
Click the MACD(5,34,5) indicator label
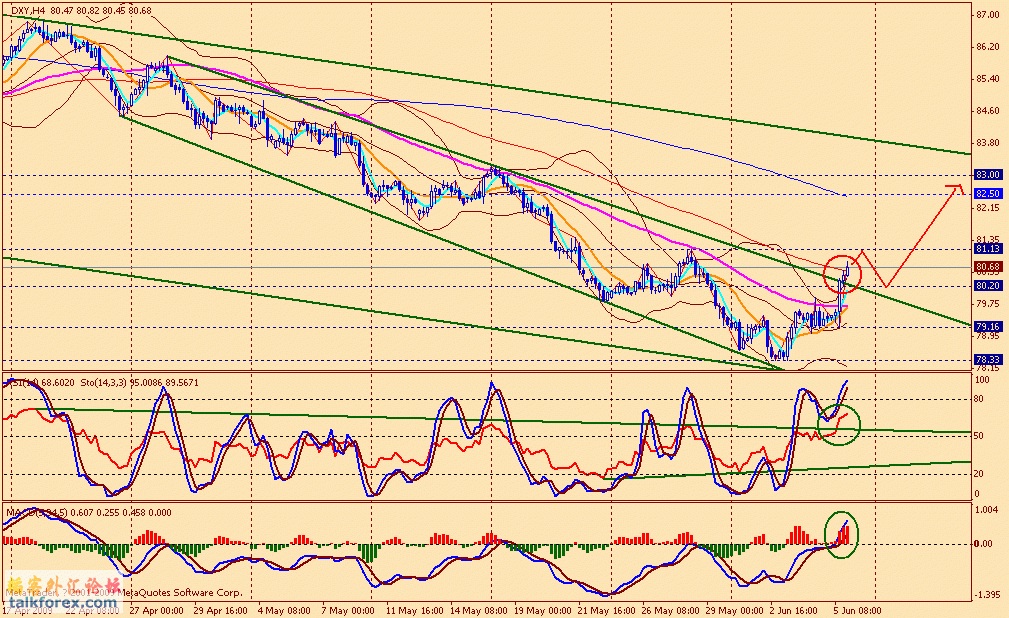click(x=37, y=513)
